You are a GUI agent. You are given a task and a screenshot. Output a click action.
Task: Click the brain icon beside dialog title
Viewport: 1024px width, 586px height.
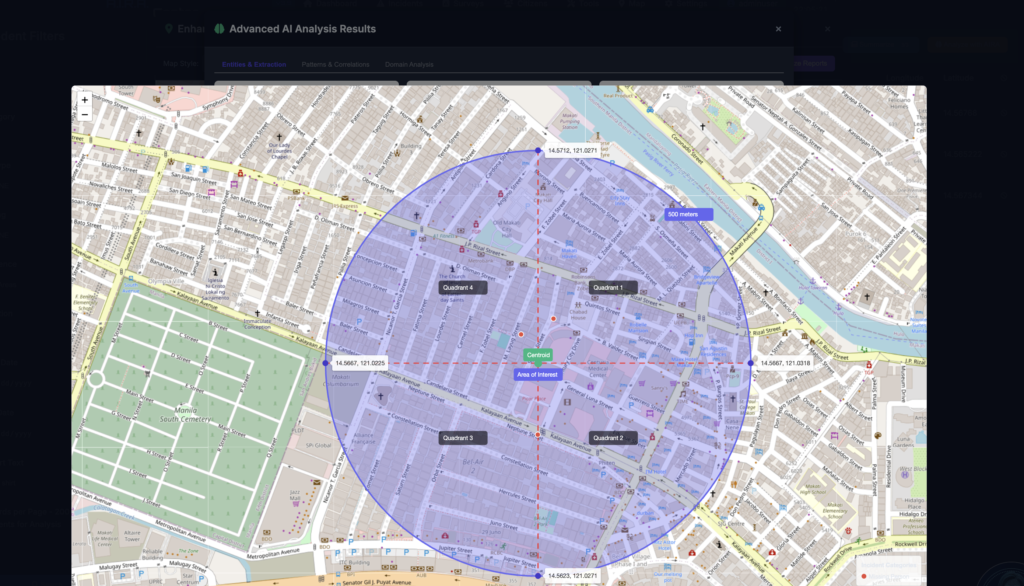point(219,29)
